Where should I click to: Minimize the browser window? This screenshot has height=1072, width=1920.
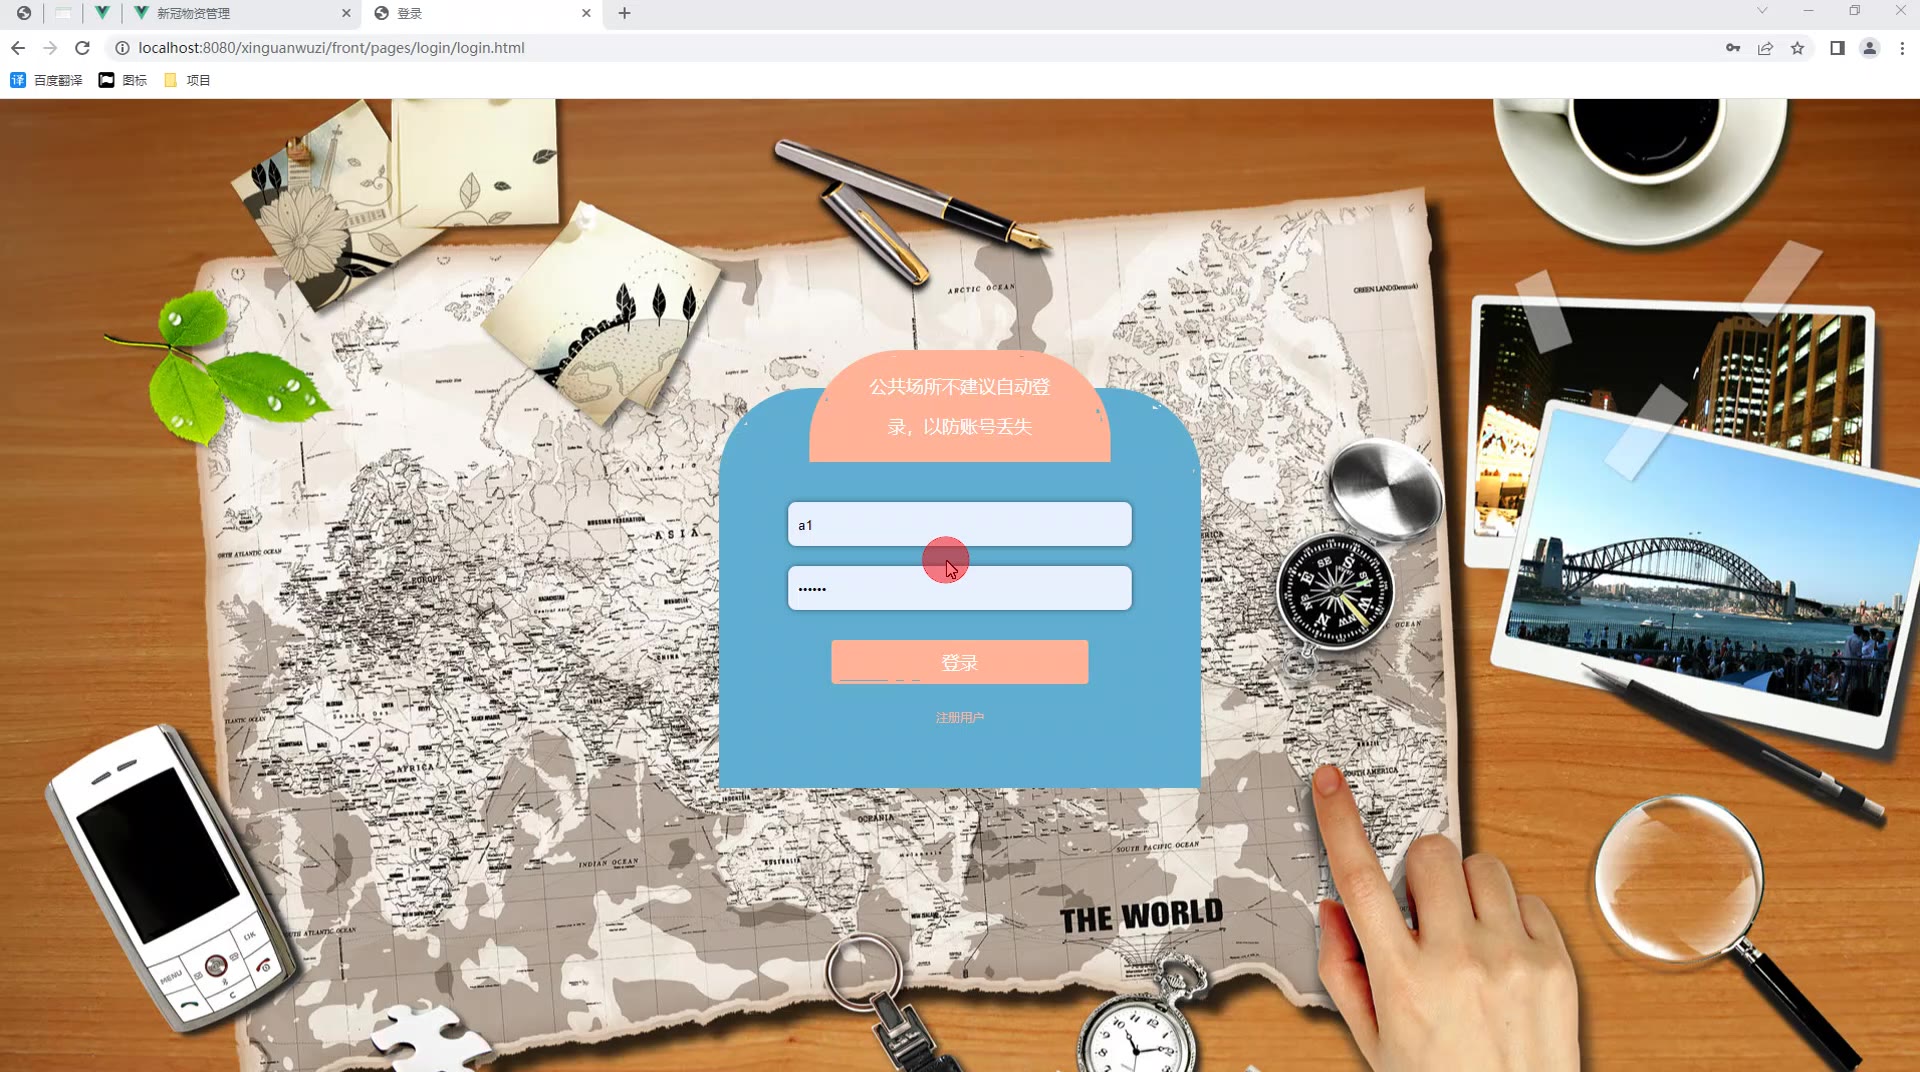1808,11
